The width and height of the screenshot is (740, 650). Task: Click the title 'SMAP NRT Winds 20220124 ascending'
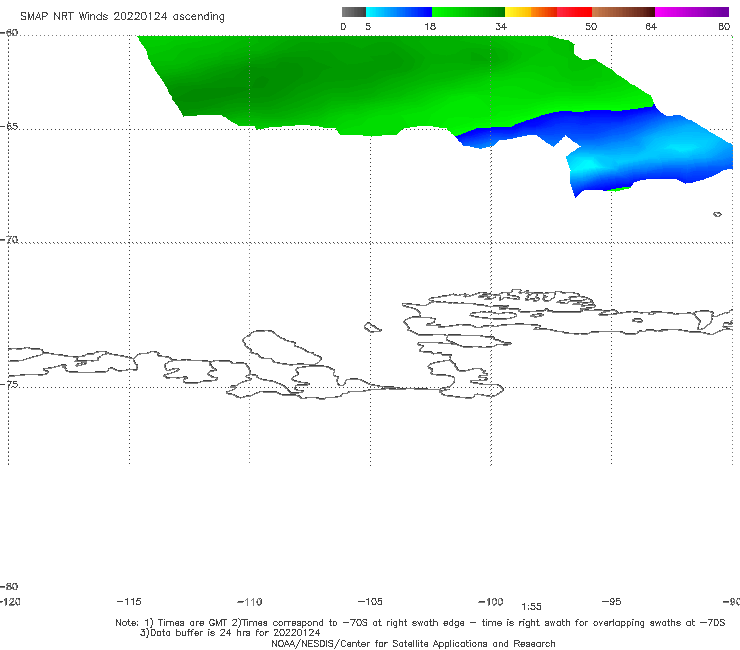point(122,17)
